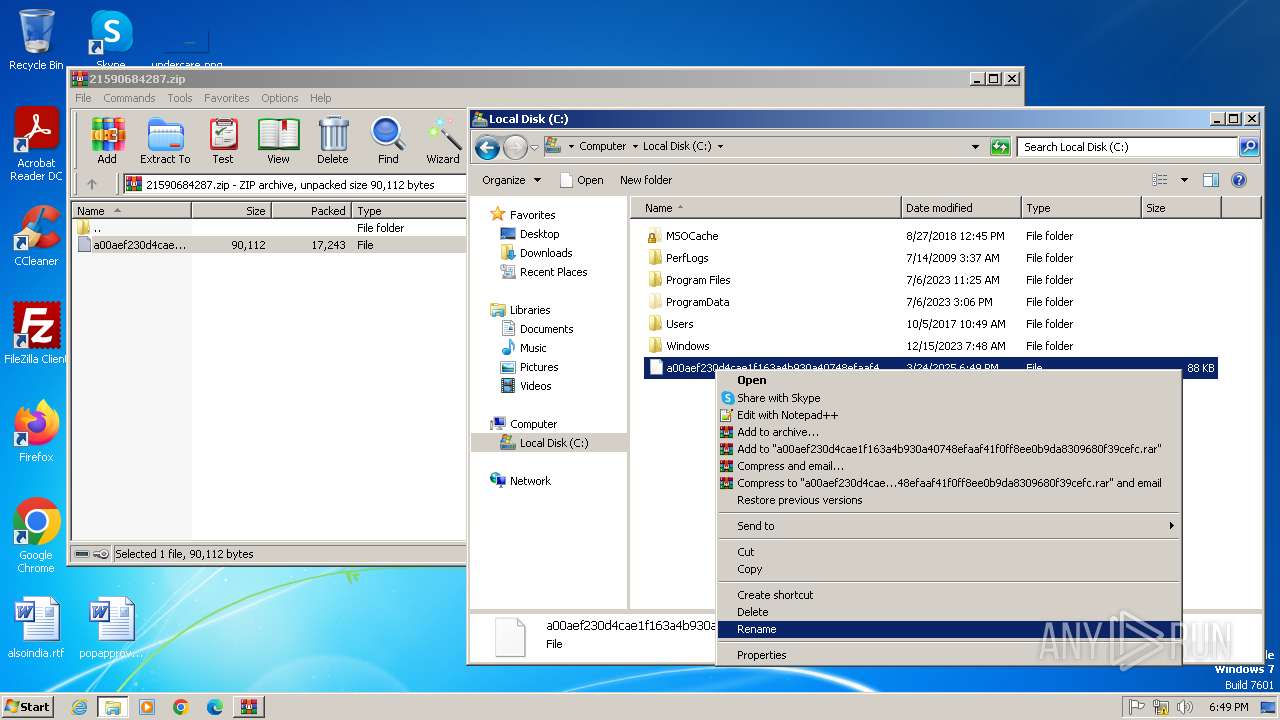Launch the FileZilla Client desktop icon
1280x720 pixels.
[36, 333]
